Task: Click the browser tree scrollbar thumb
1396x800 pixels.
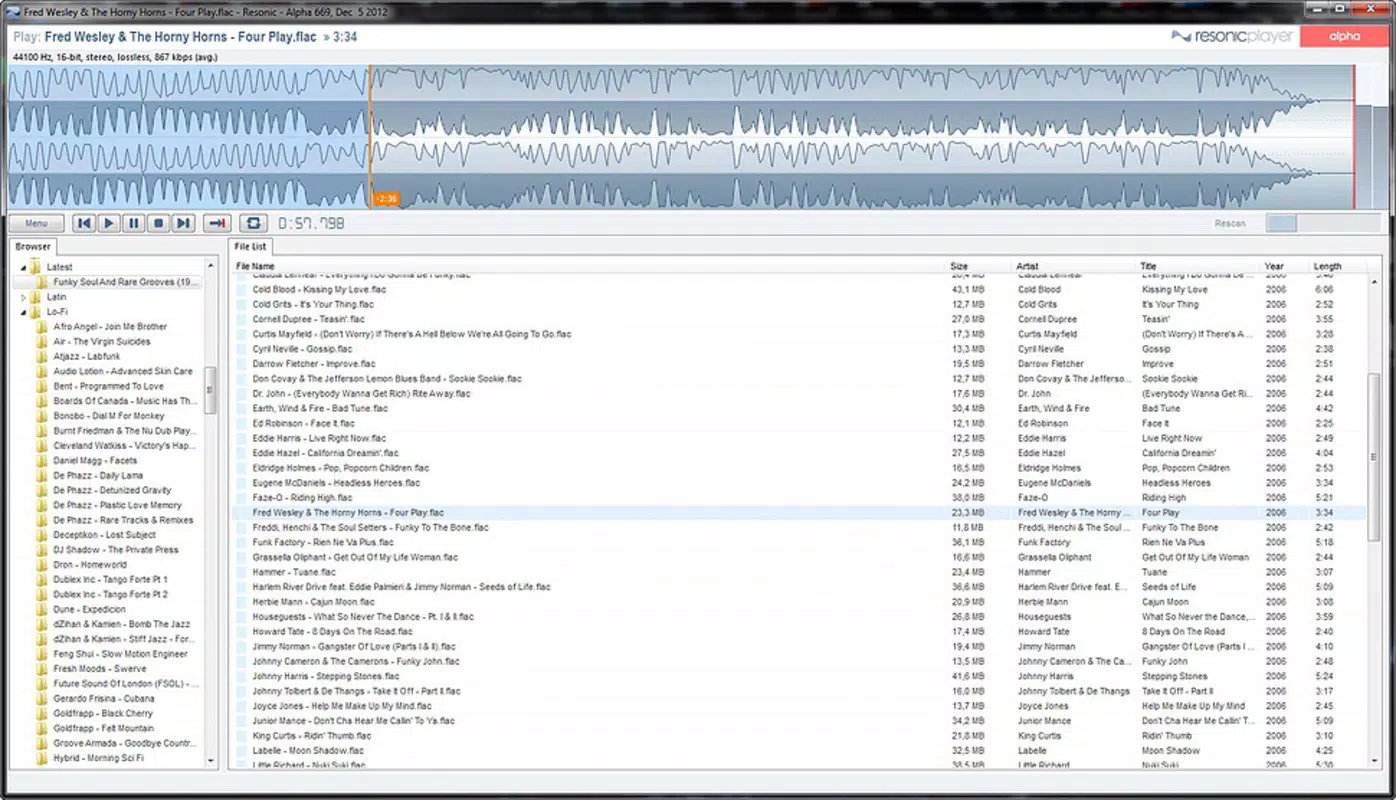Action: point(210,390)
